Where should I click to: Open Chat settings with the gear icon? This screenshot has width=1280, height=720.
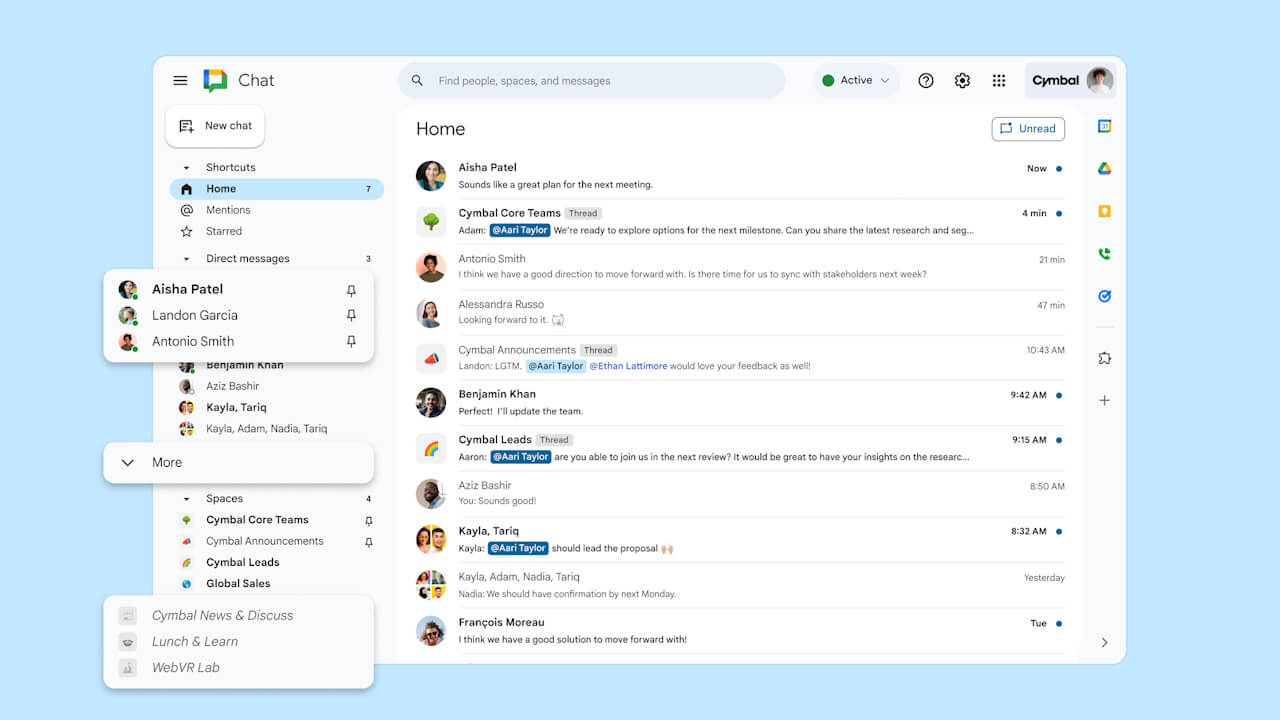tap(962, 80)
